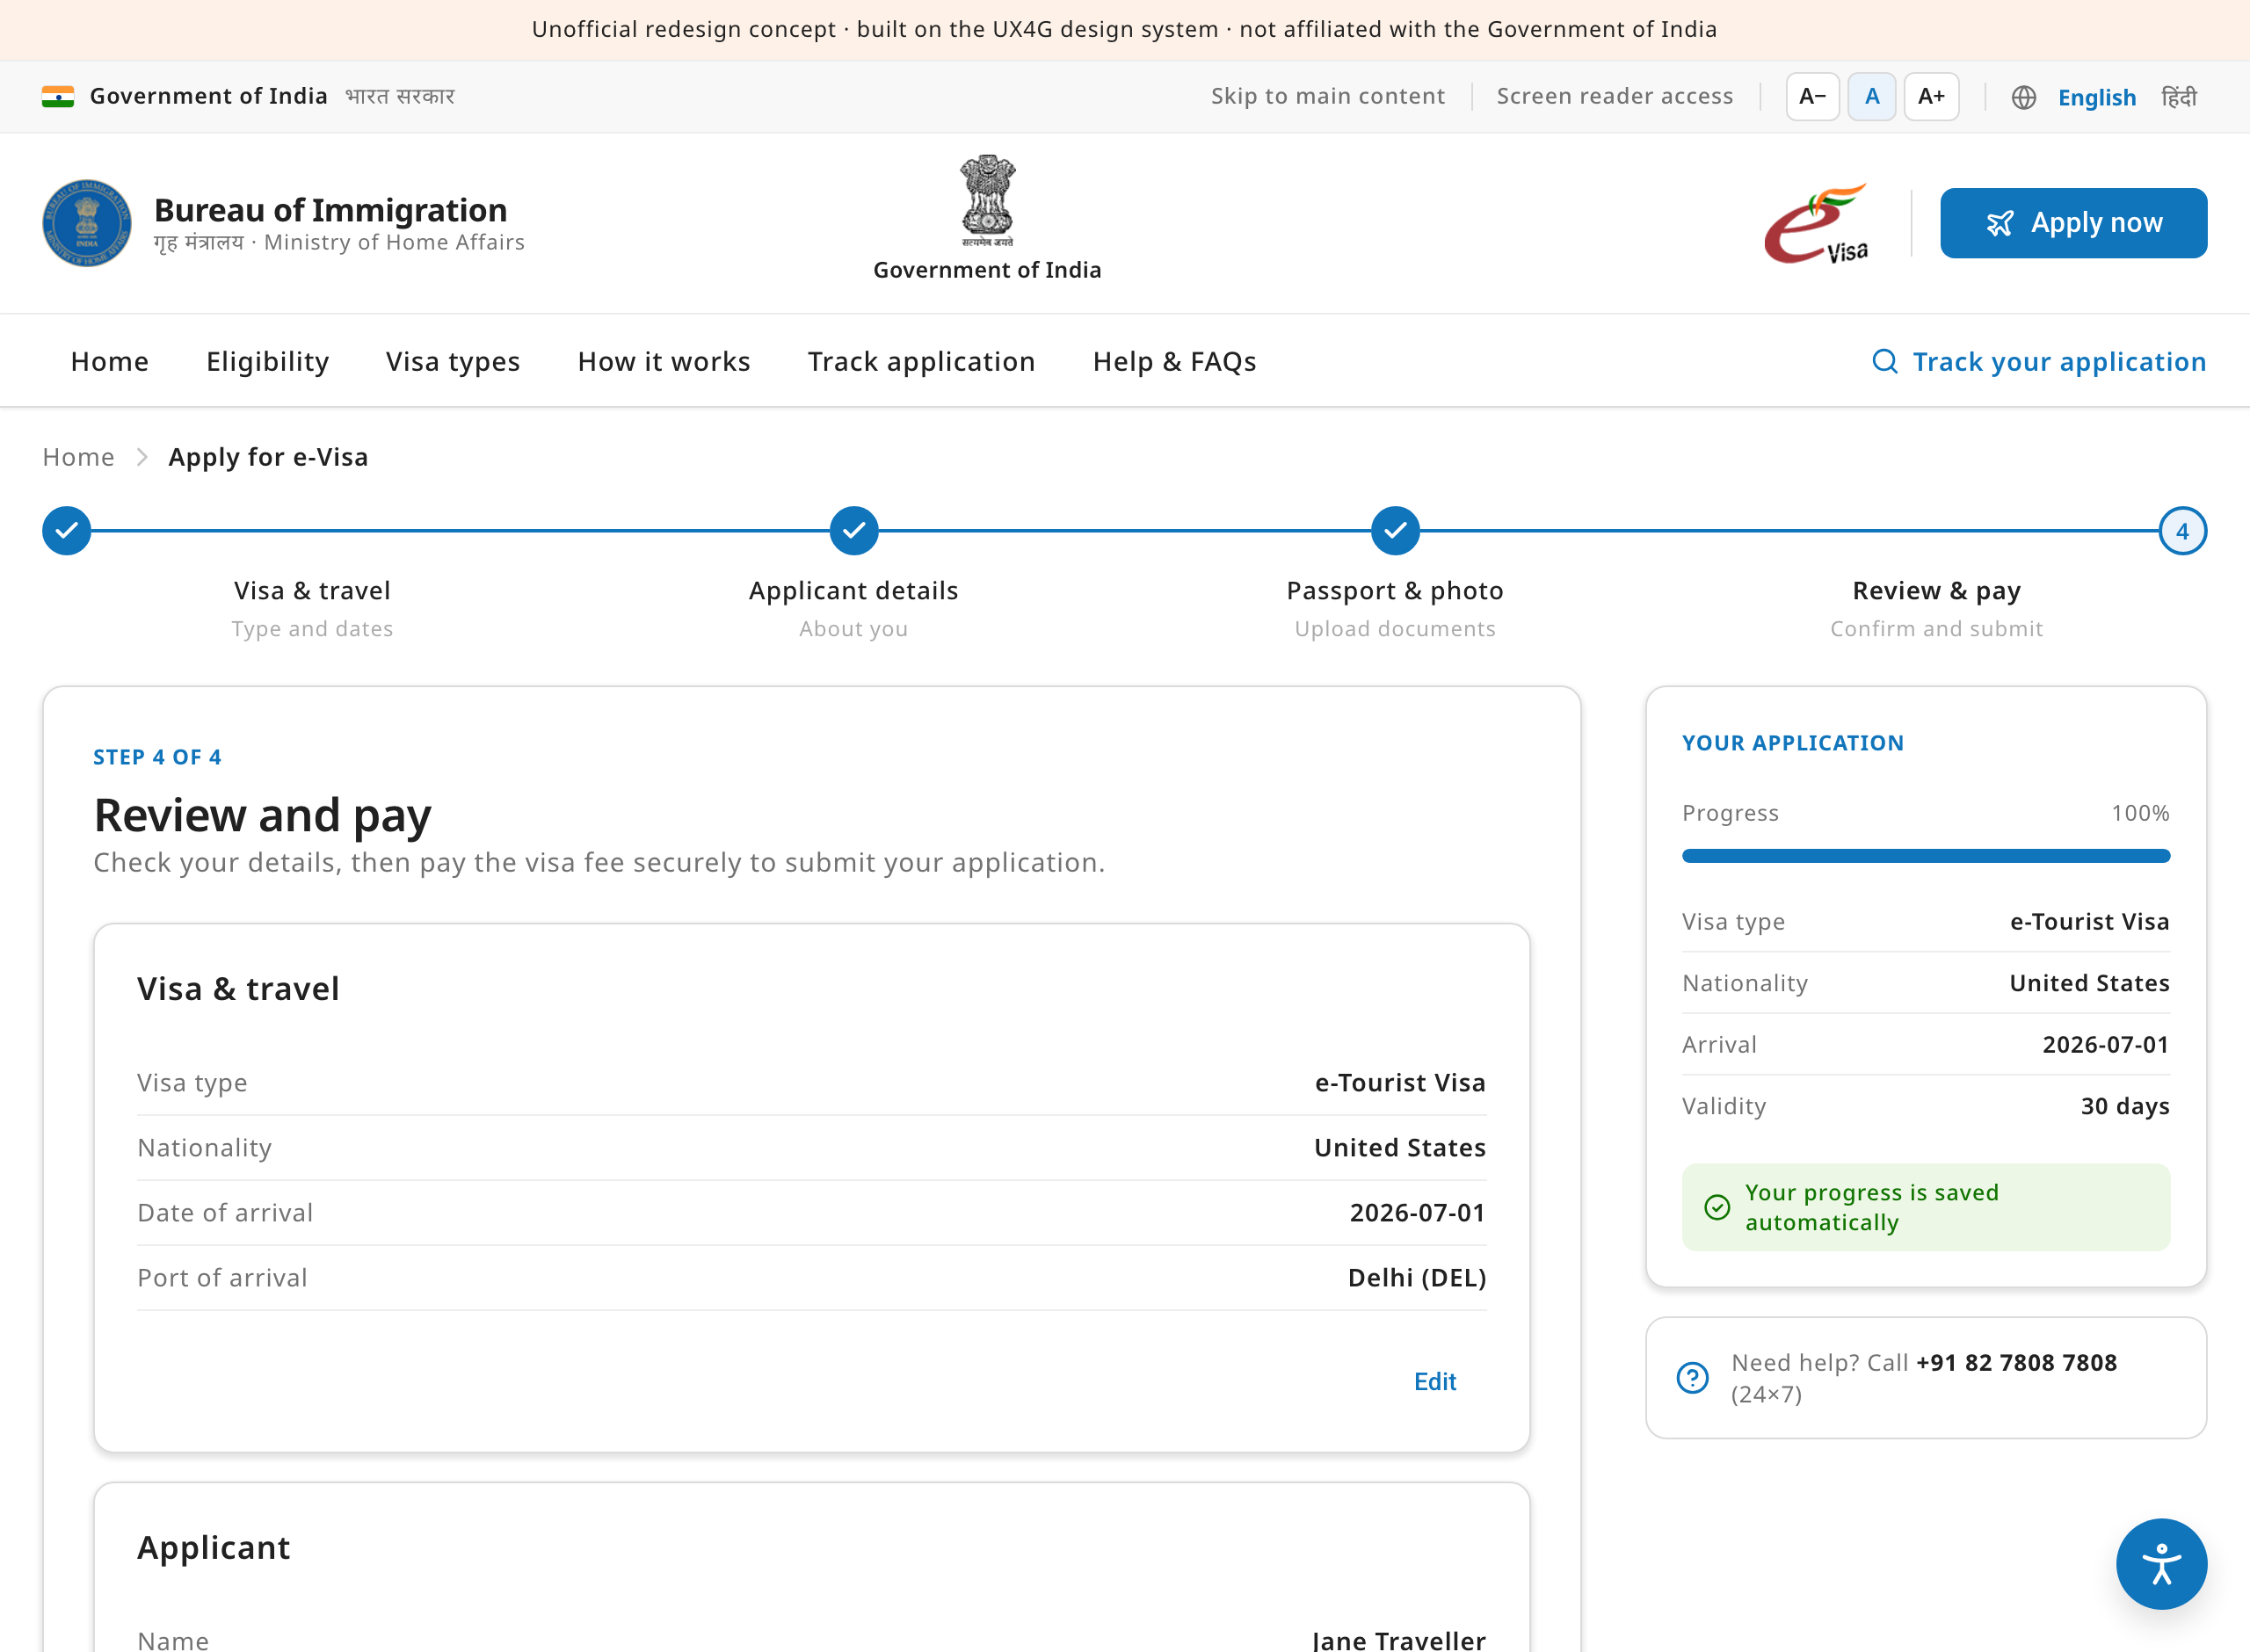This screenshot has height=1652, width=2250.
Task: Click the unofficial redesign concept banner text
Action: tap(1124, 29)
